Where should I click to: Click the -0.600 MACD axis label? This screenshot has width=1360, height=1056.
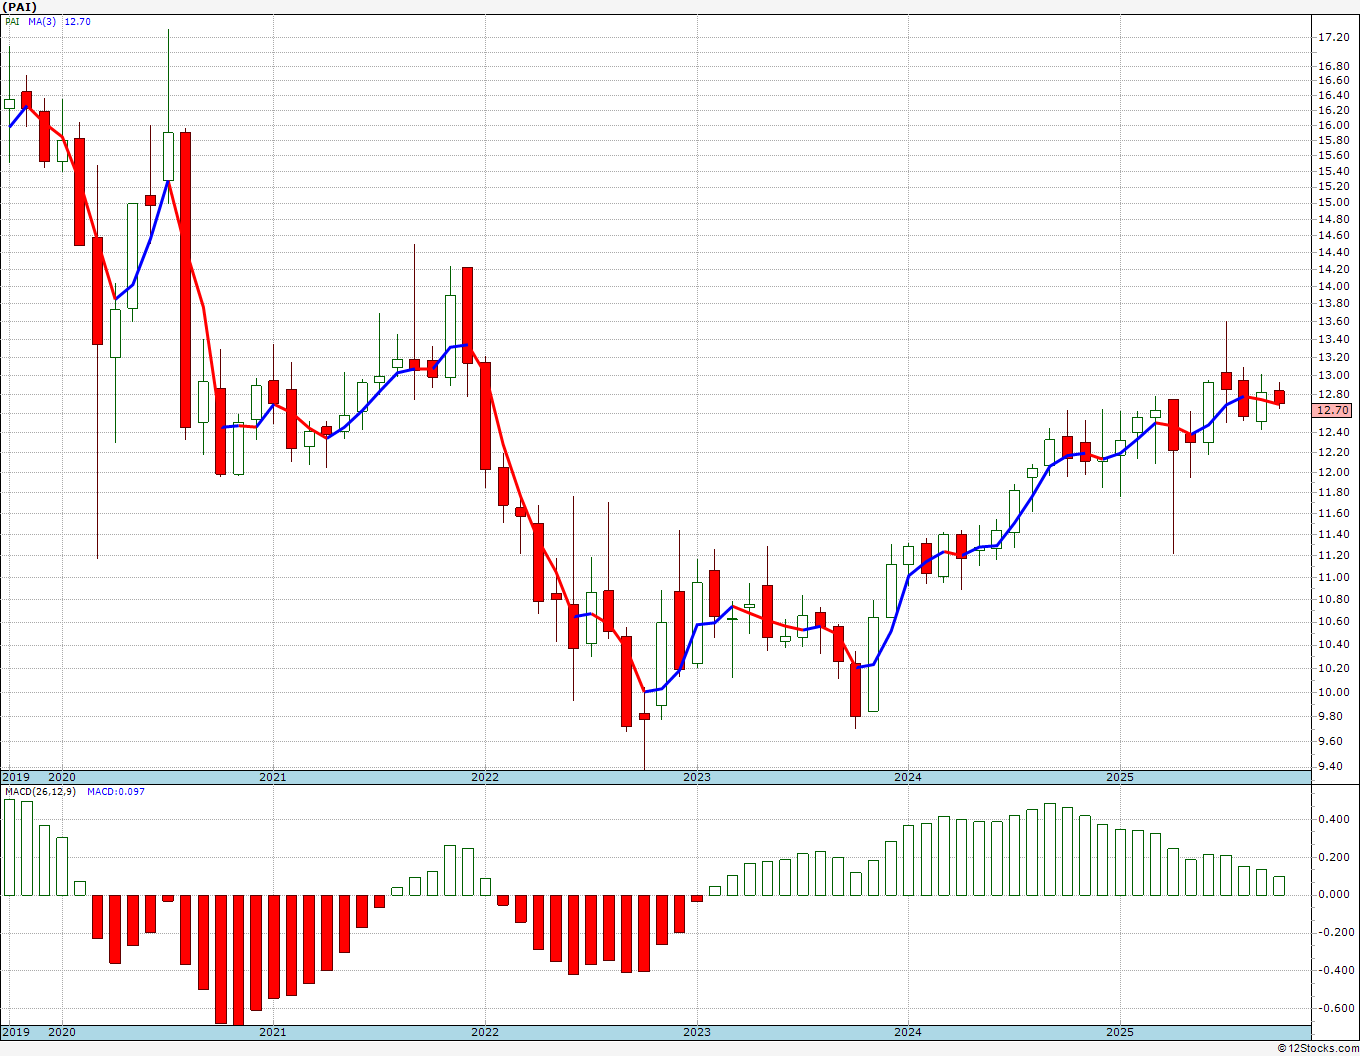[x=1334, y=1008]
